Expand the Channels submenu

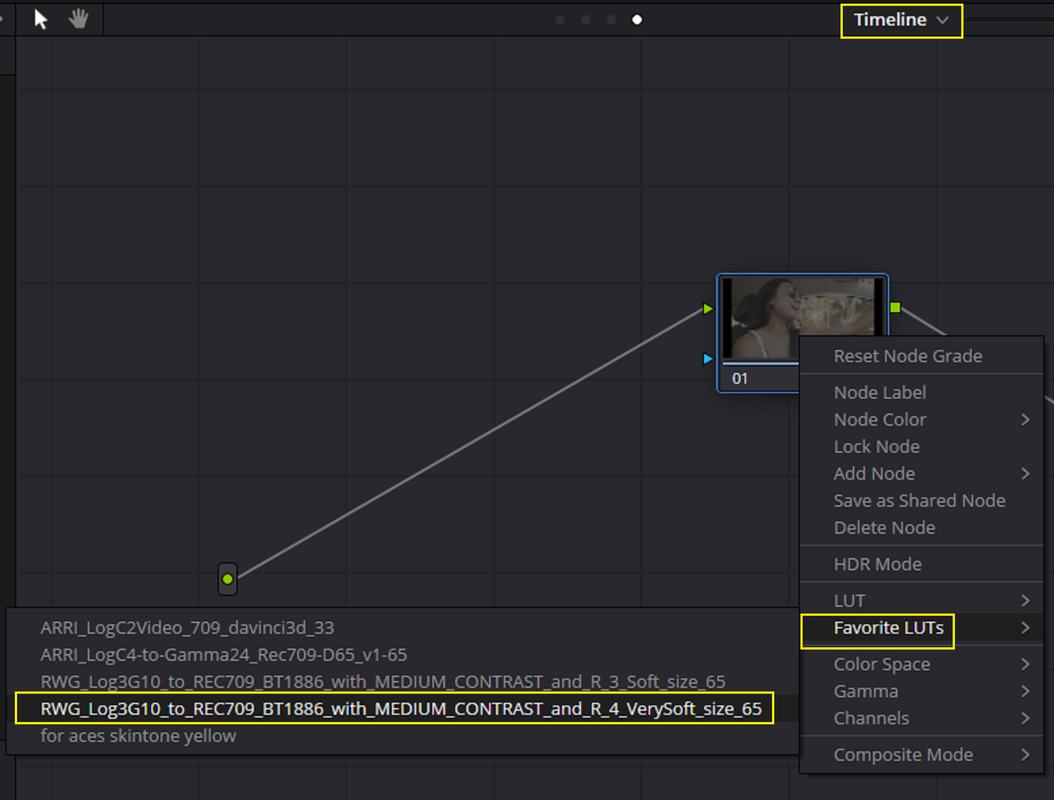pos(922,718)
